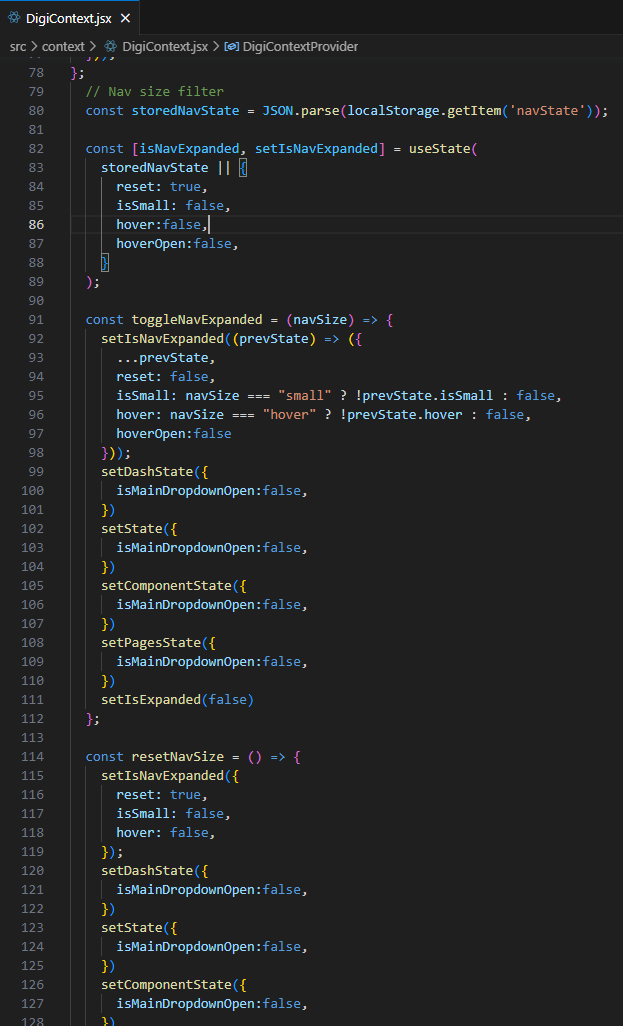Image resolution: width=623 pixels, height=1026 pixels.
Task: Click the React file icon in the DigiContext.jsx tab
Action: (x=14, y=19)
